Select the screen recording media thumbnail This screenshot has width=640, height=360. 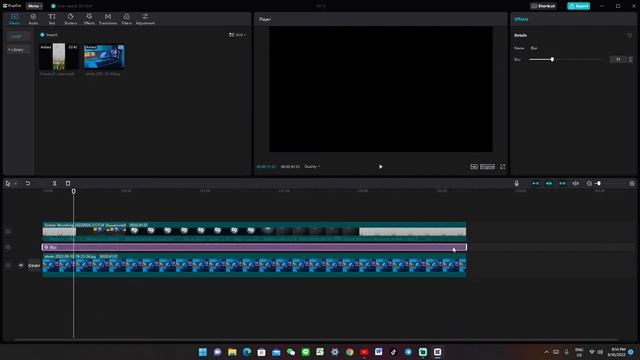click(x=59, y=56)
